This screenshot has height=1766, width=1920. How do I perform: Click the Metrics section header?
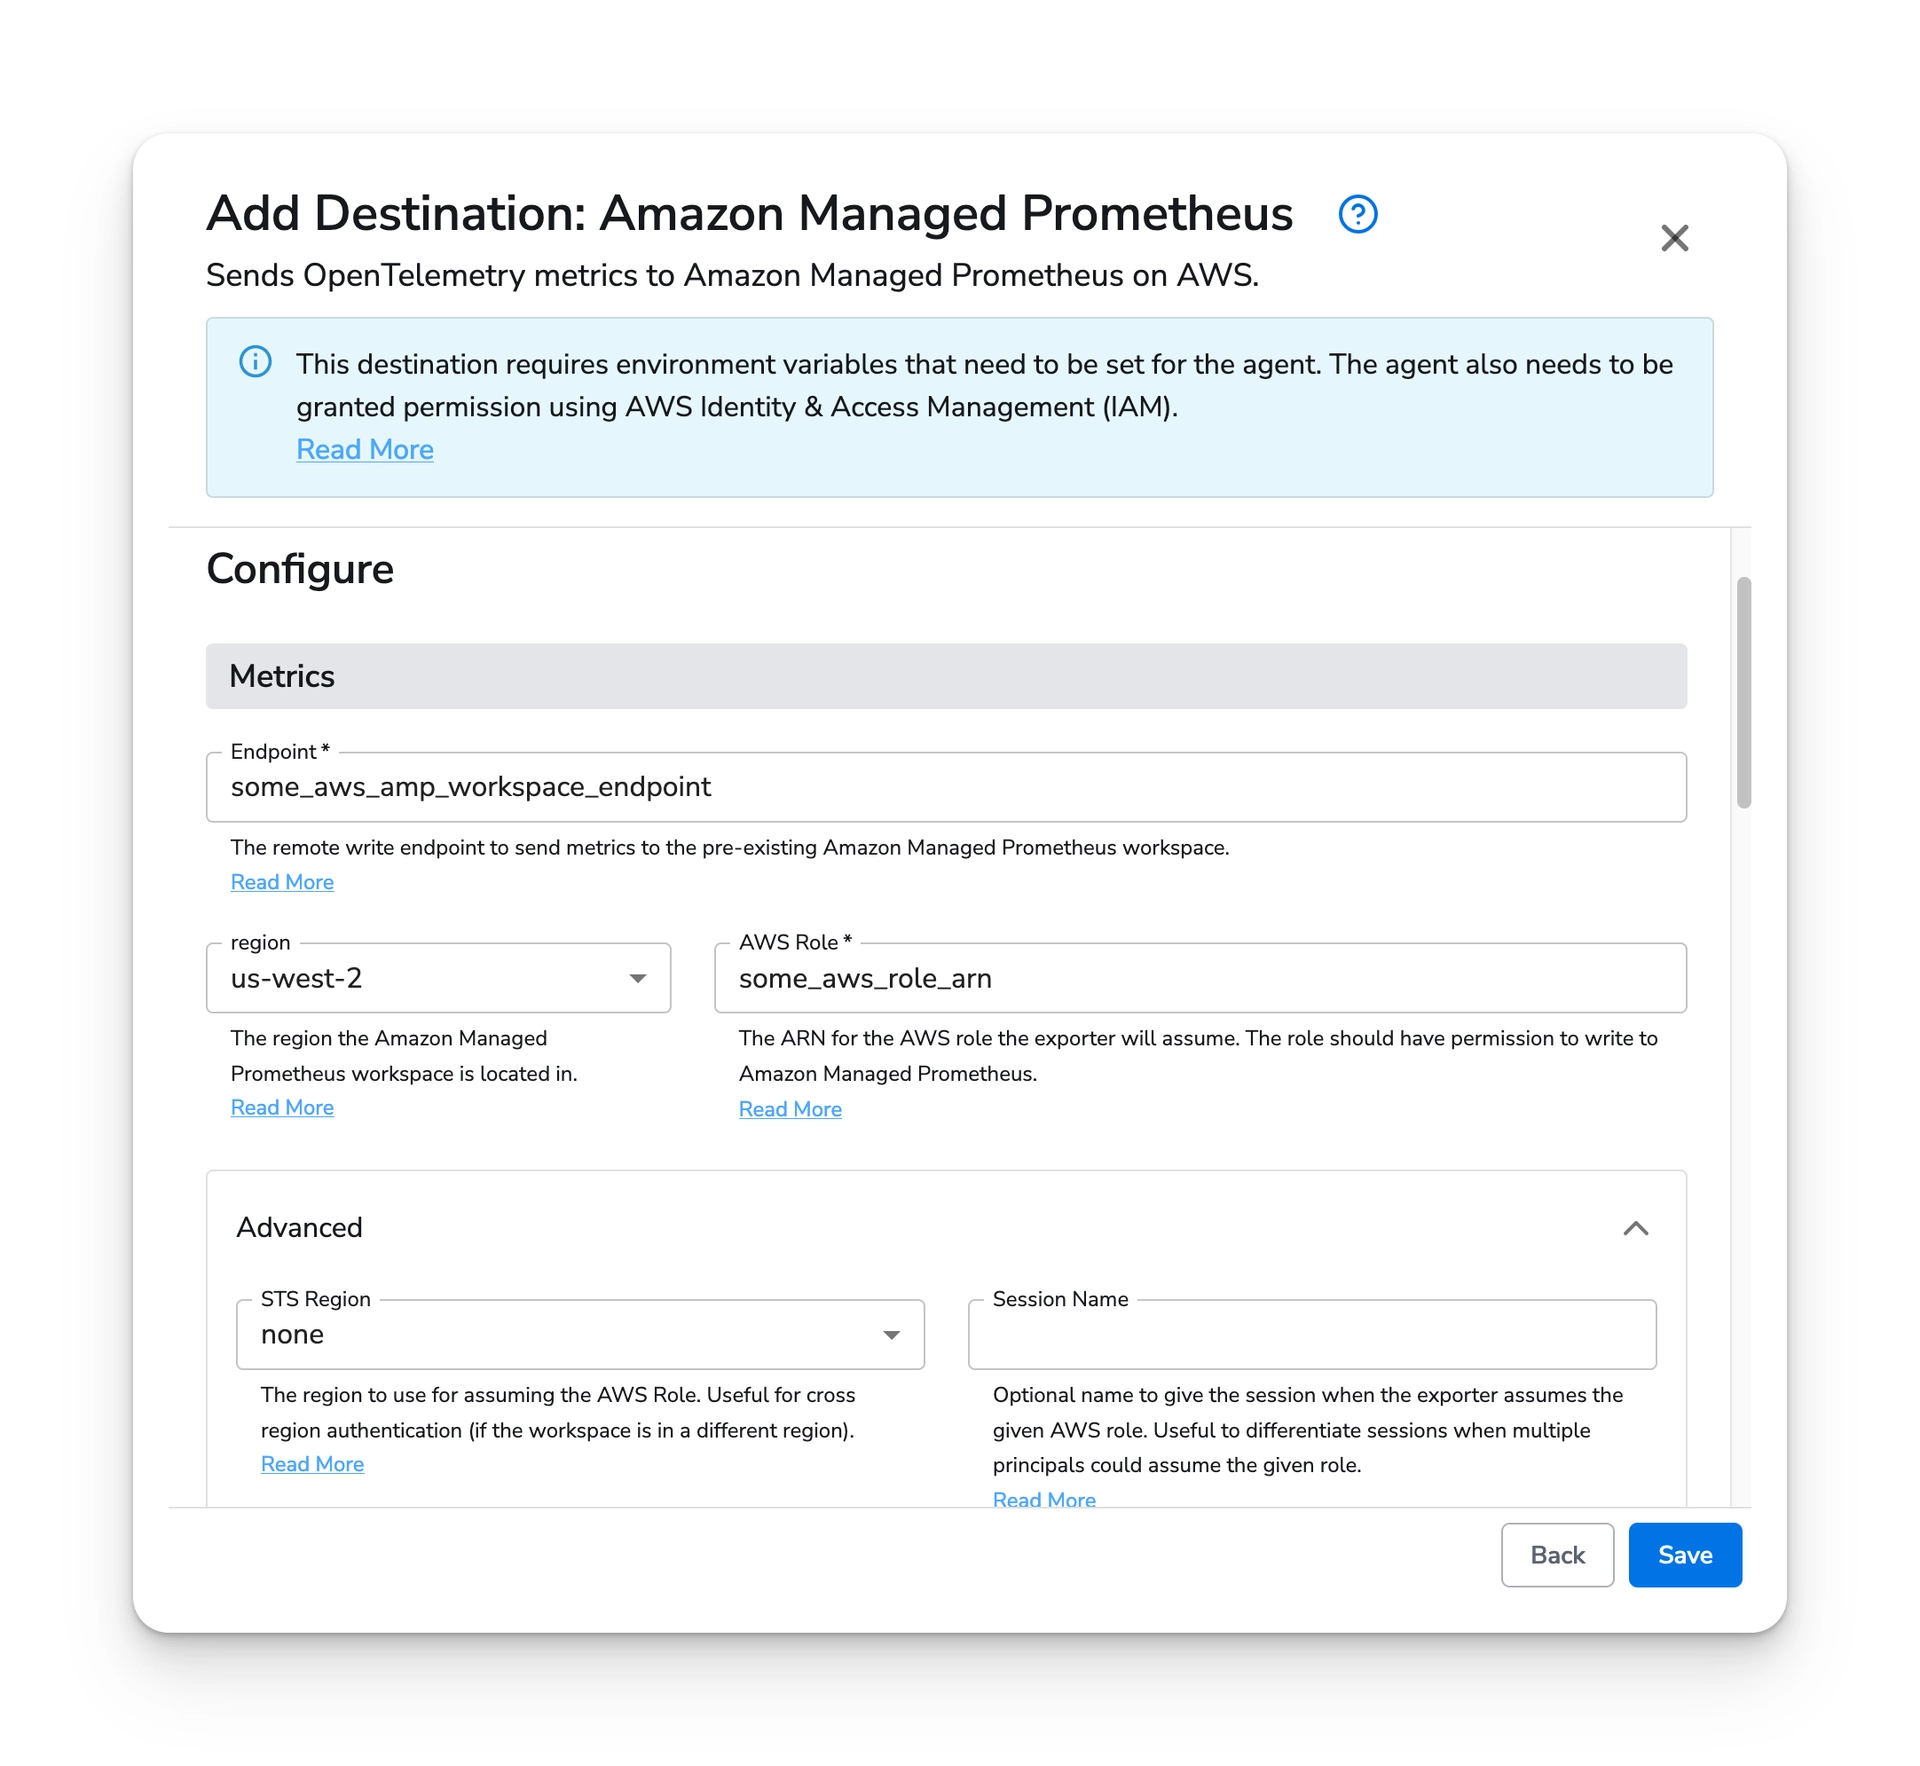click(x=946, y=677)
